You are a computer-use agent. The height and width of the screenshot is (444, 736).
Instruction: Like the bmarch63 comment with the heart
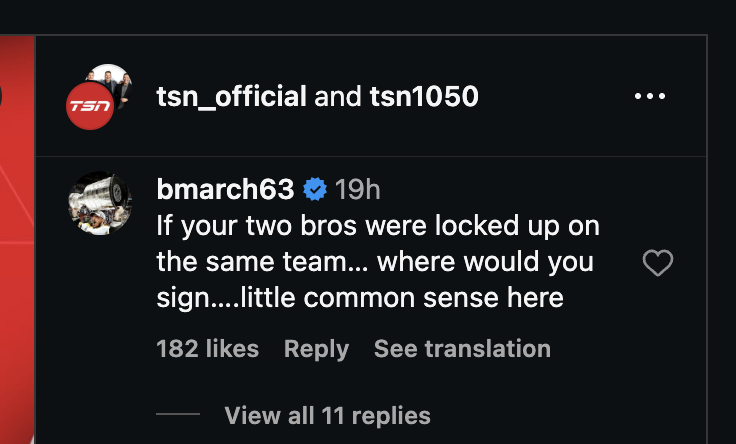coord(657,264)
